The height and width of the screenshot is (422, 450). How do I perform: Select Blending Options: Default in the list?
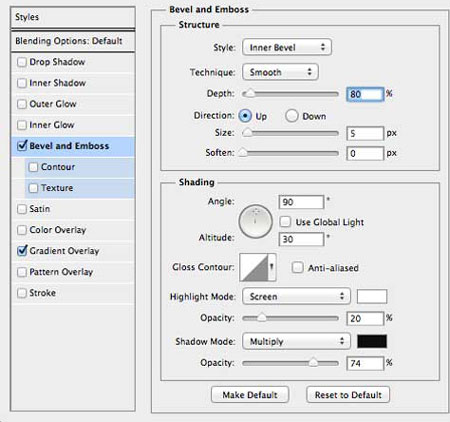point(73,41)
